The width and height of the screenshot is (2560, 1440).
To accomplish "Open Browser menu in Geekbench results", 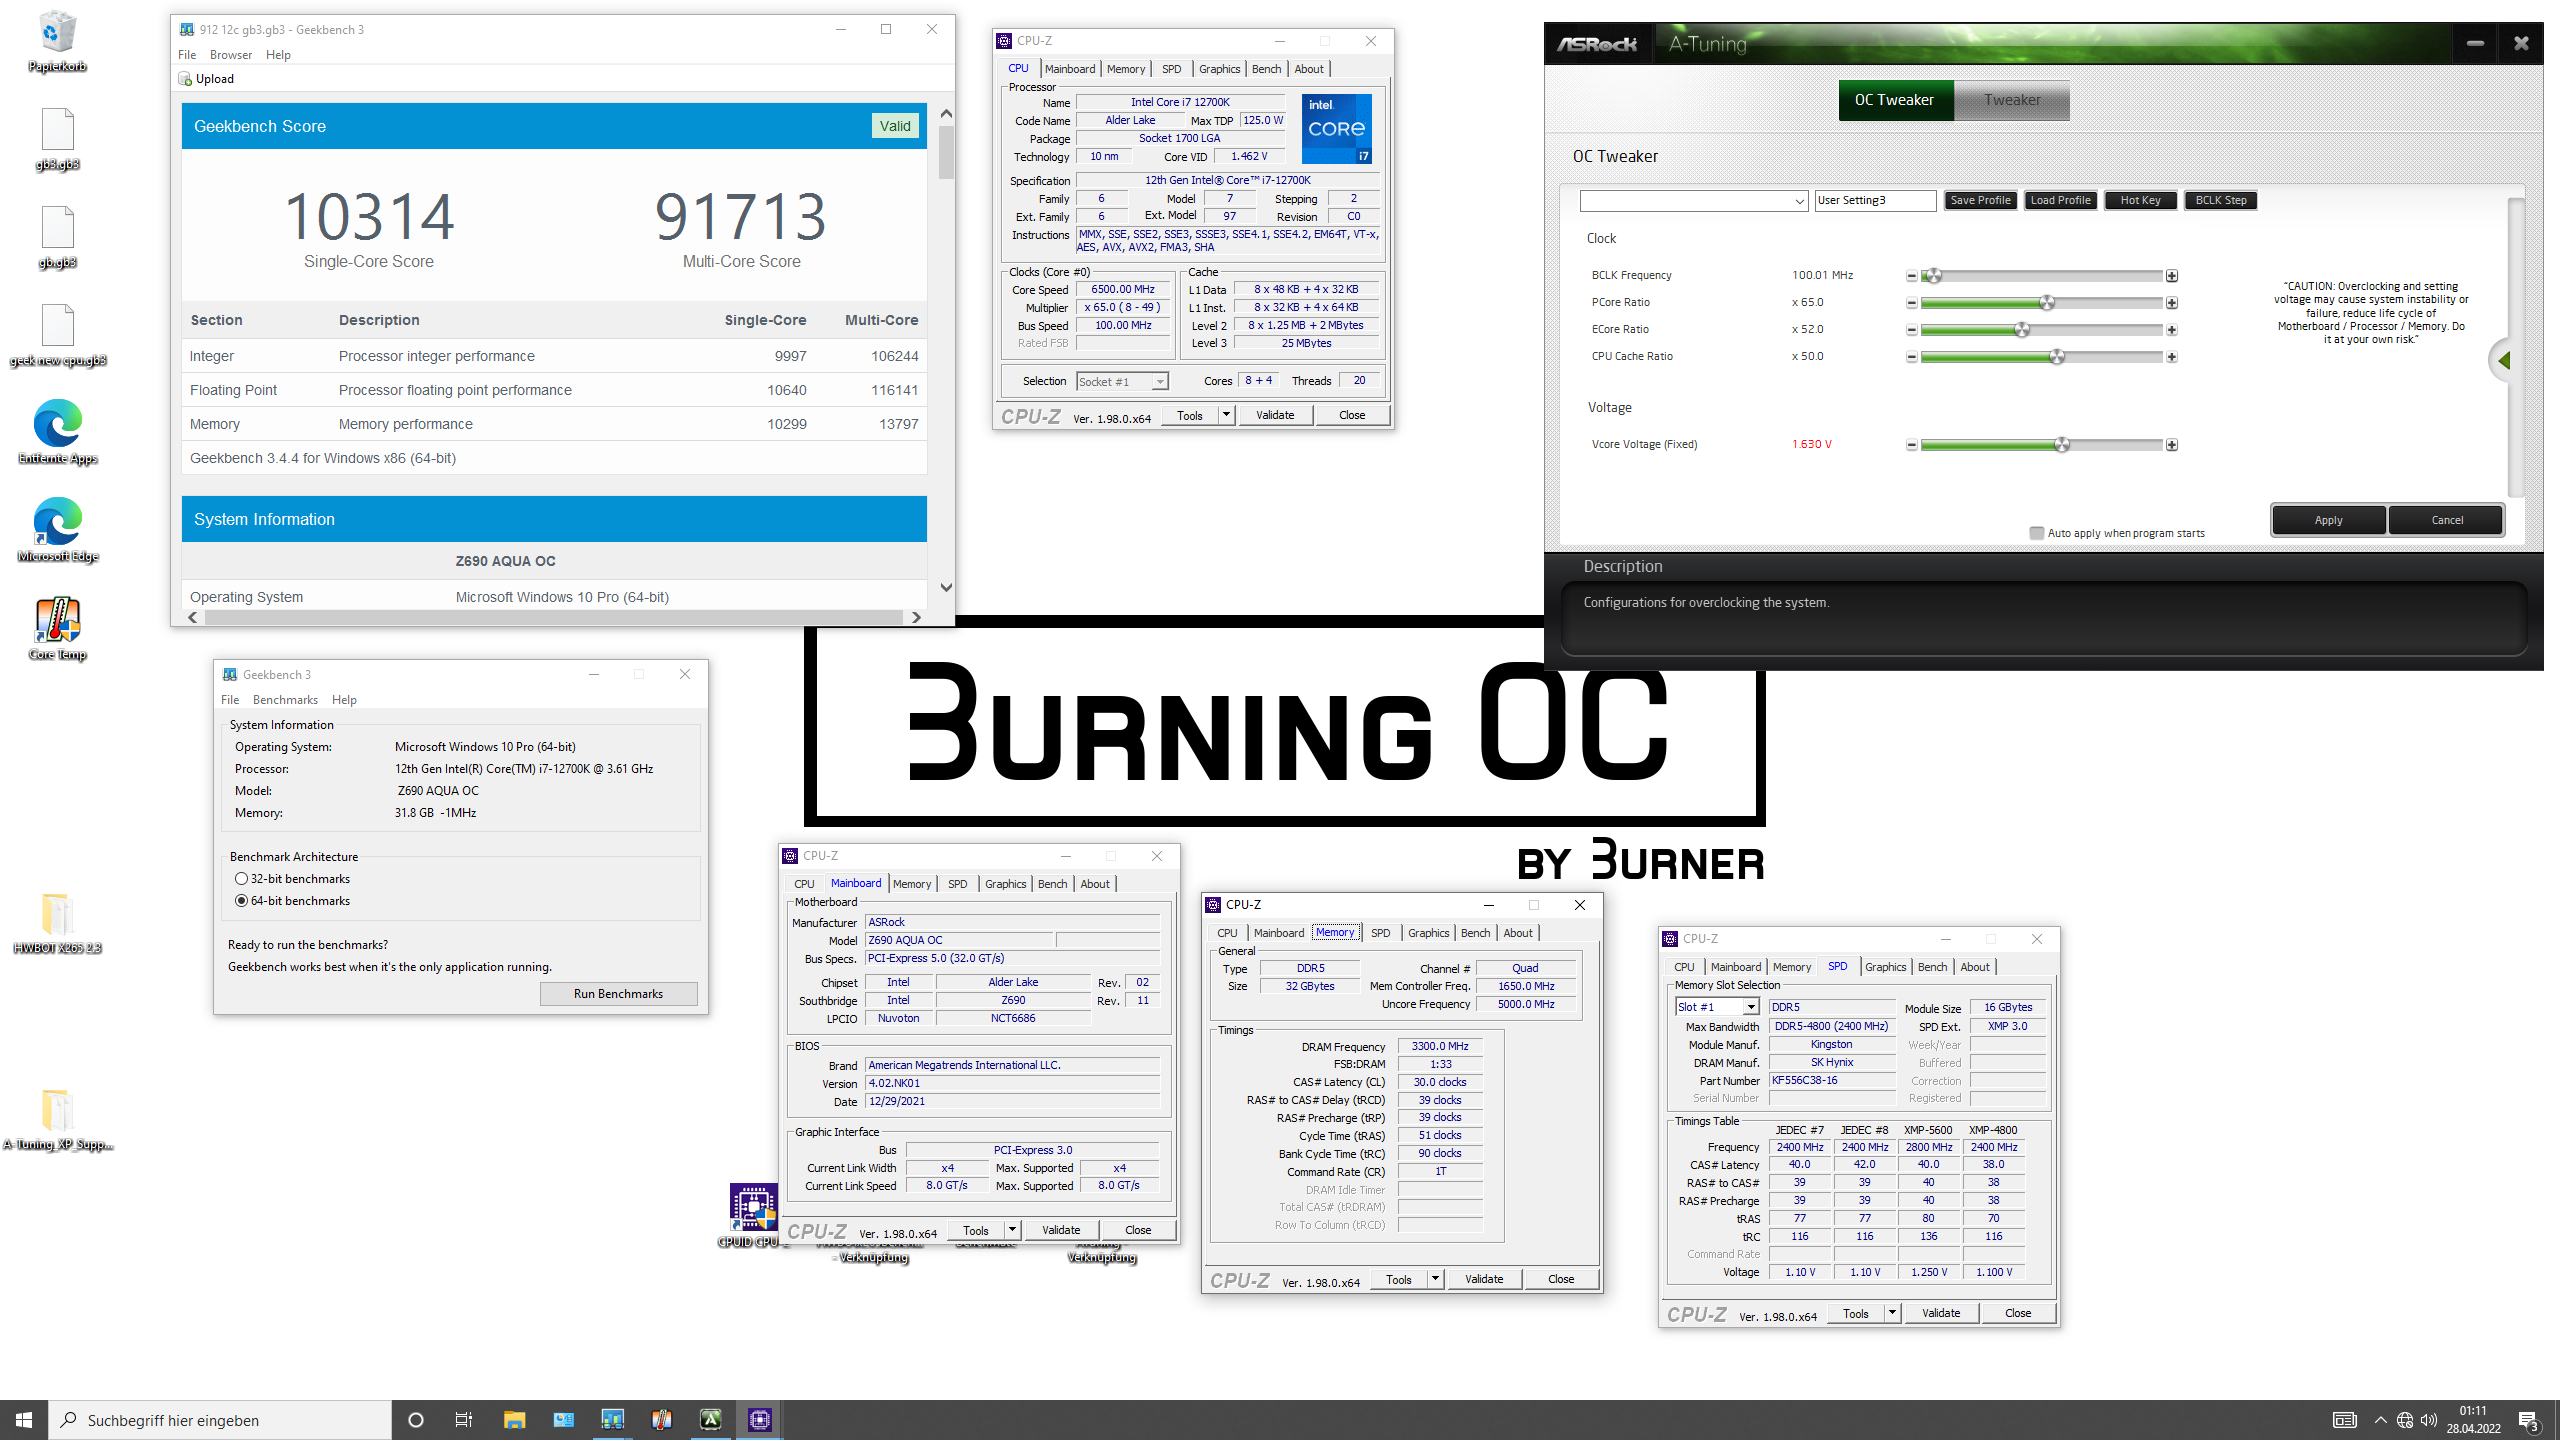I will [231, 55].
